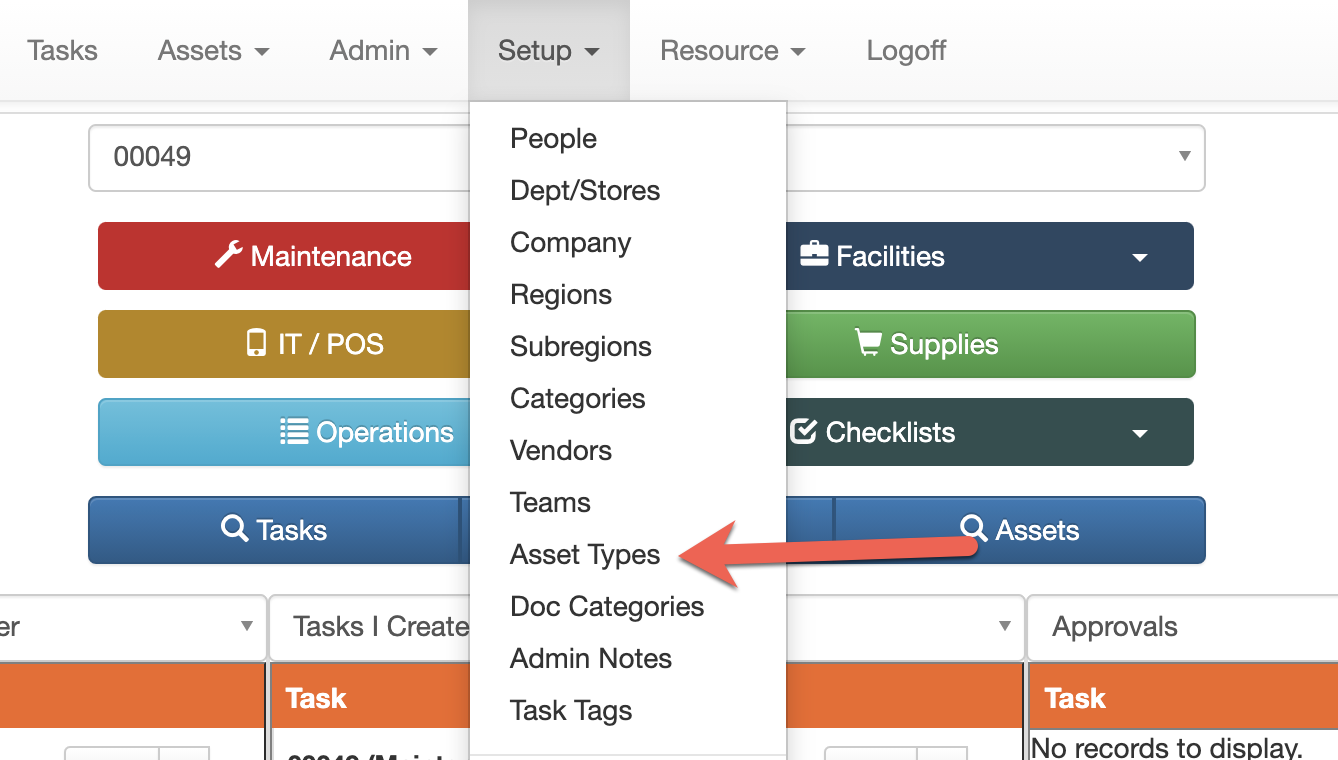
Task: Click the Logoff link
Action: pos(906,51)
